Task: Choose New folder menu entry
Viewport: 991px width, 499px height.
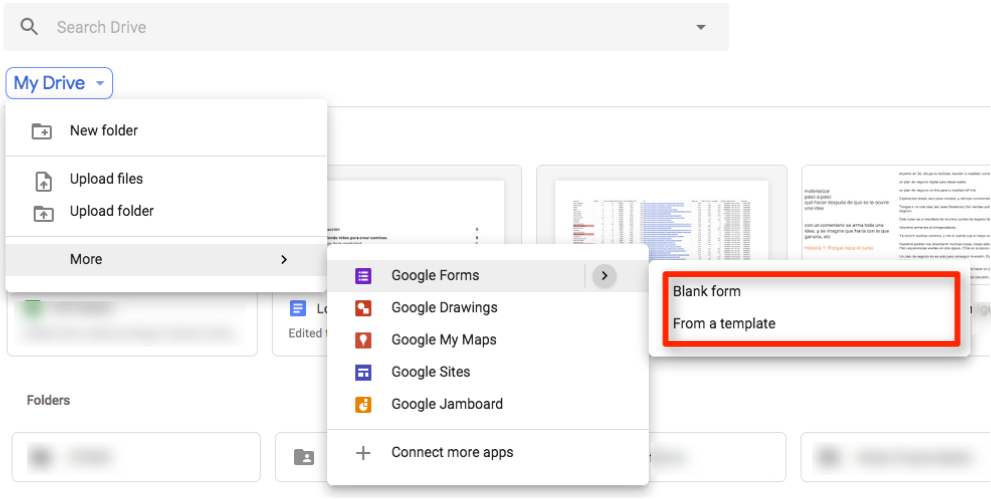Action: [166, 131]
